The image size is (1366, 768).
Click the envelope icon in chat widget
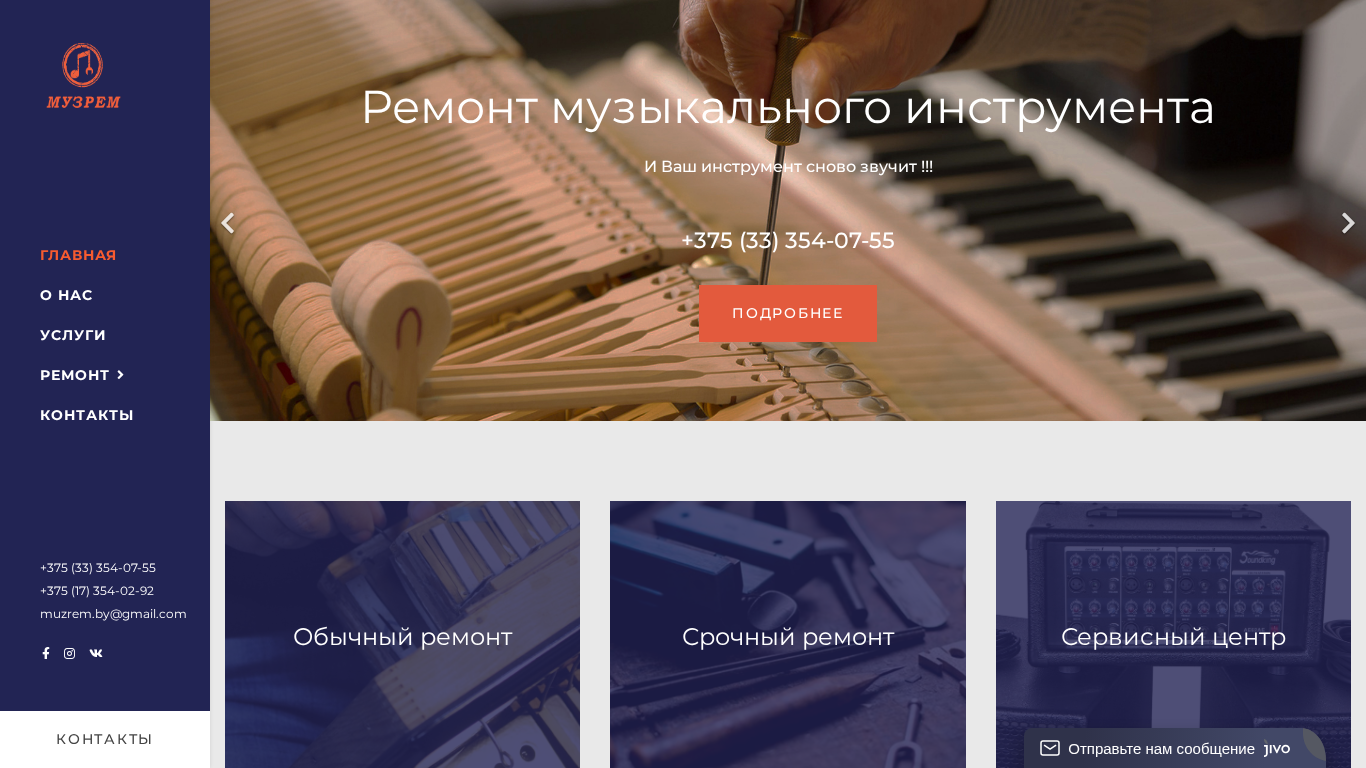(1049, 748)
